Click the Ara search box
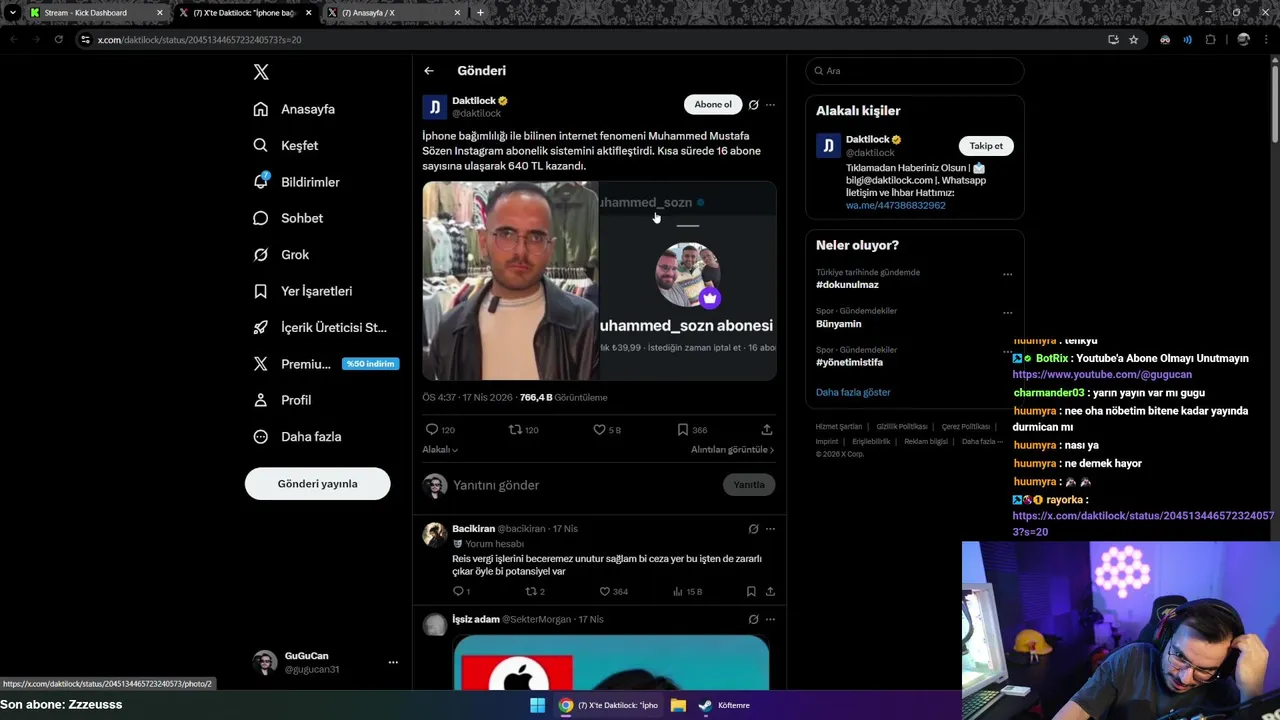This screenshot has width=1280, height=720. point(915,71)
